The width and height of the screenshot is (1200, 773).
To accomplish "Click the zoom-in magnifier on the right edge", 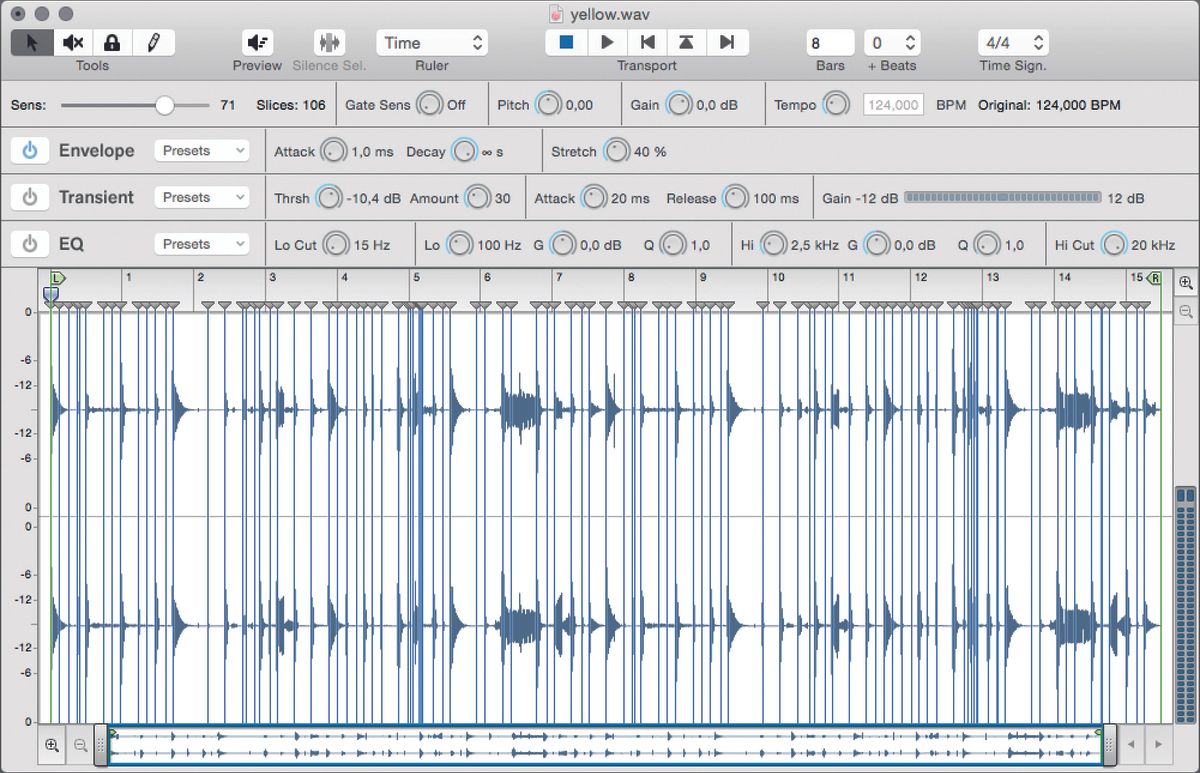I will click(x=1186, y=283).
